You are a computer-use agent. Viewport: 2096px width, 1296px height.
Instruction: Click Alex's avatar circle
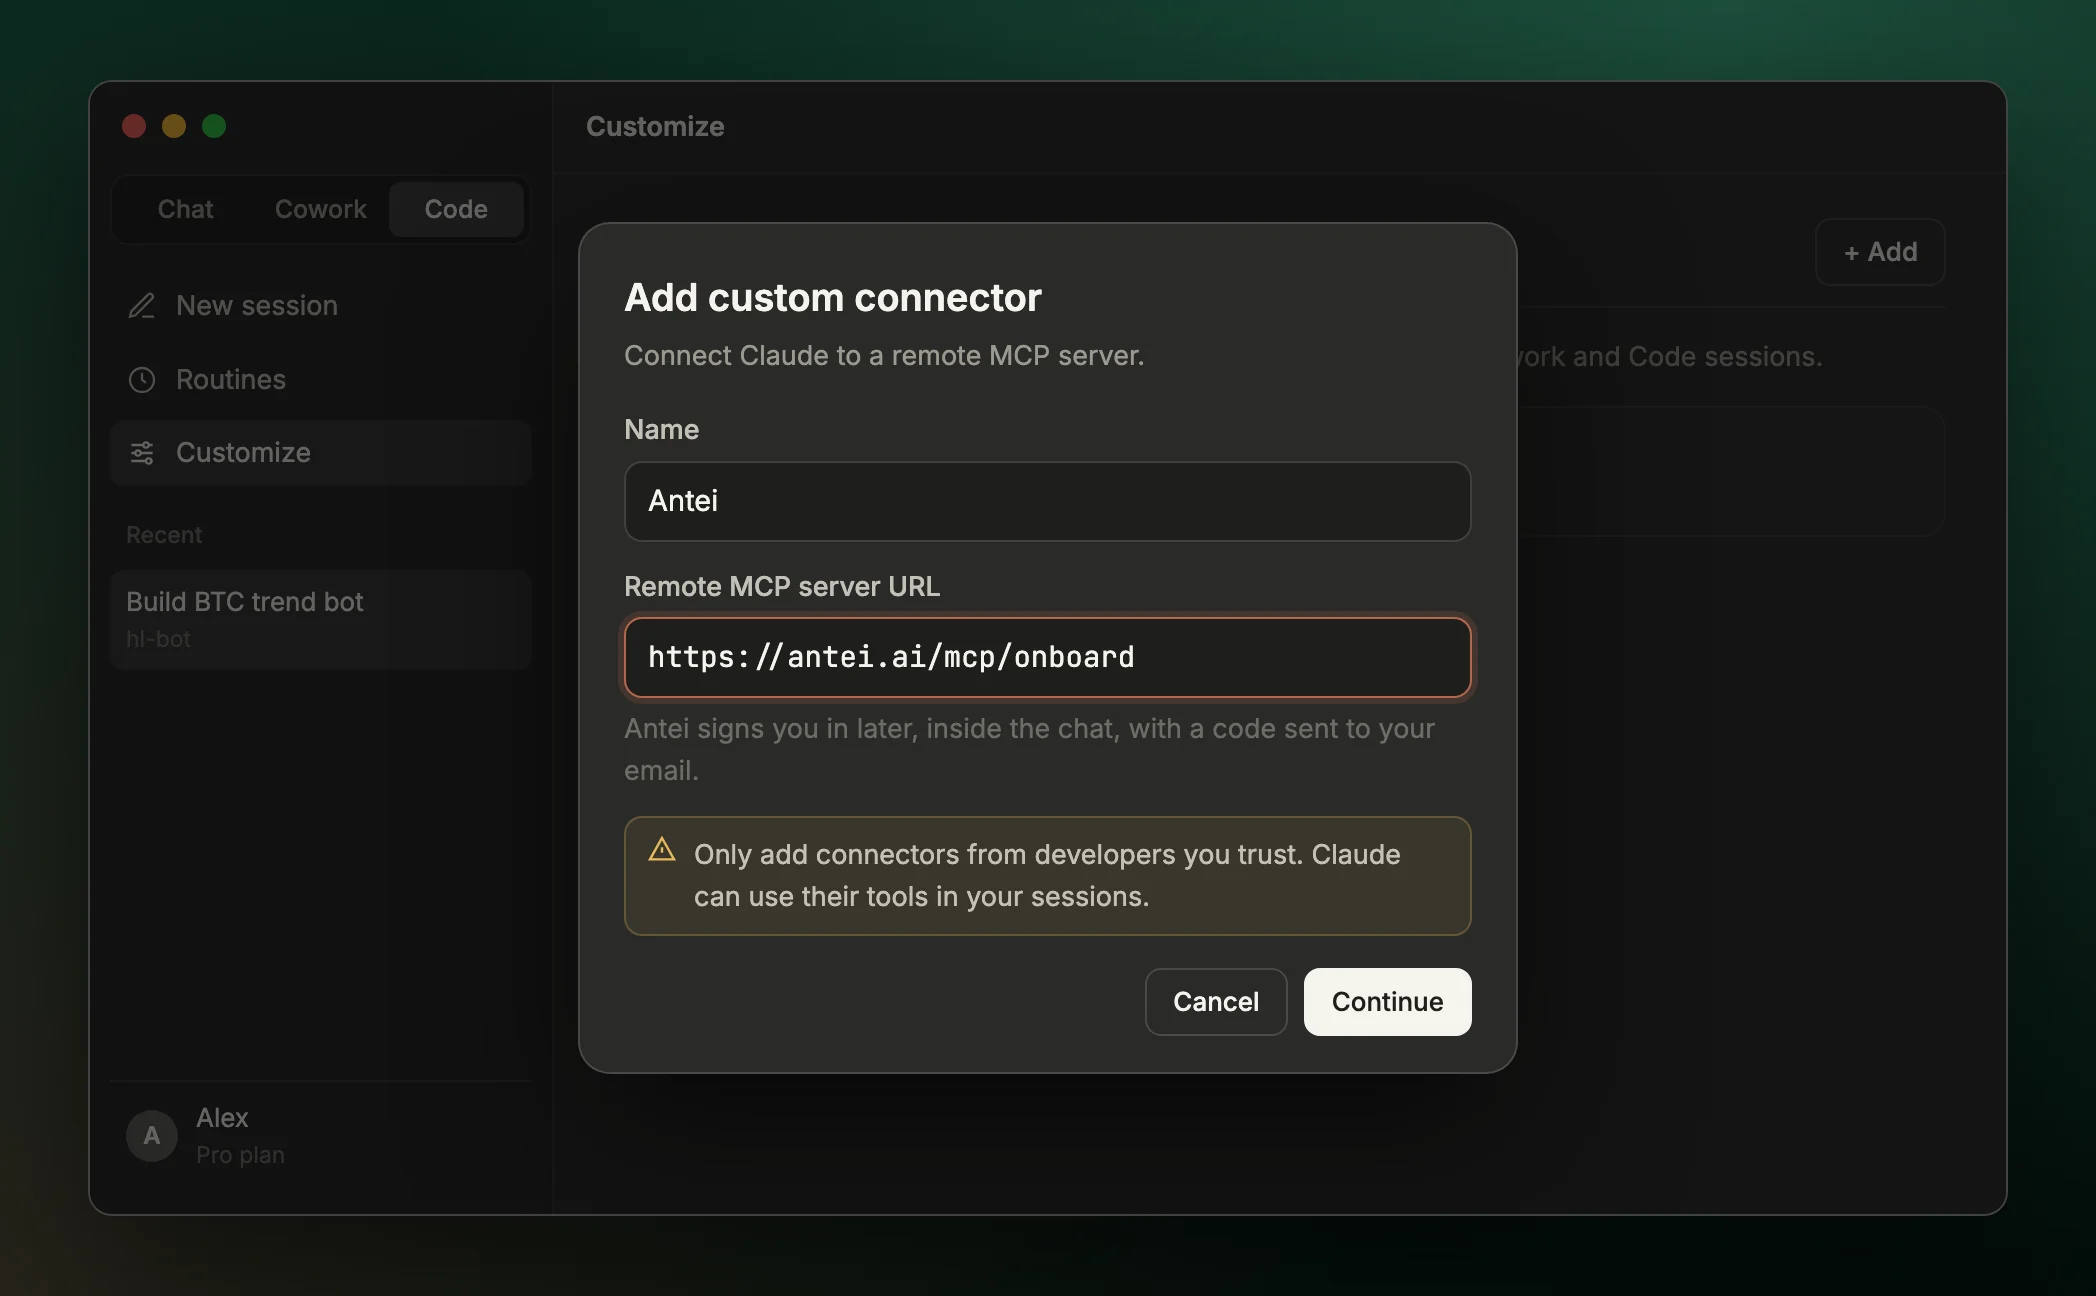pos(152,1135)
